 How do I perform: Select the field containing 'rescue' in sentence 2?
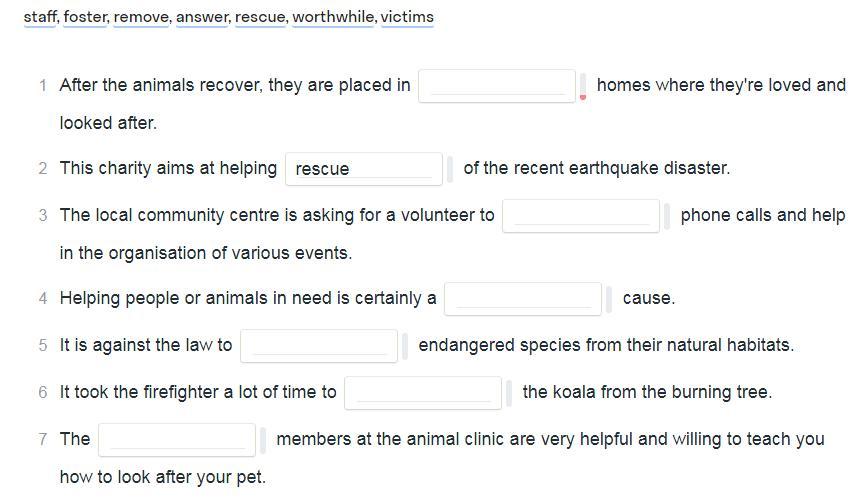(364, 168)
